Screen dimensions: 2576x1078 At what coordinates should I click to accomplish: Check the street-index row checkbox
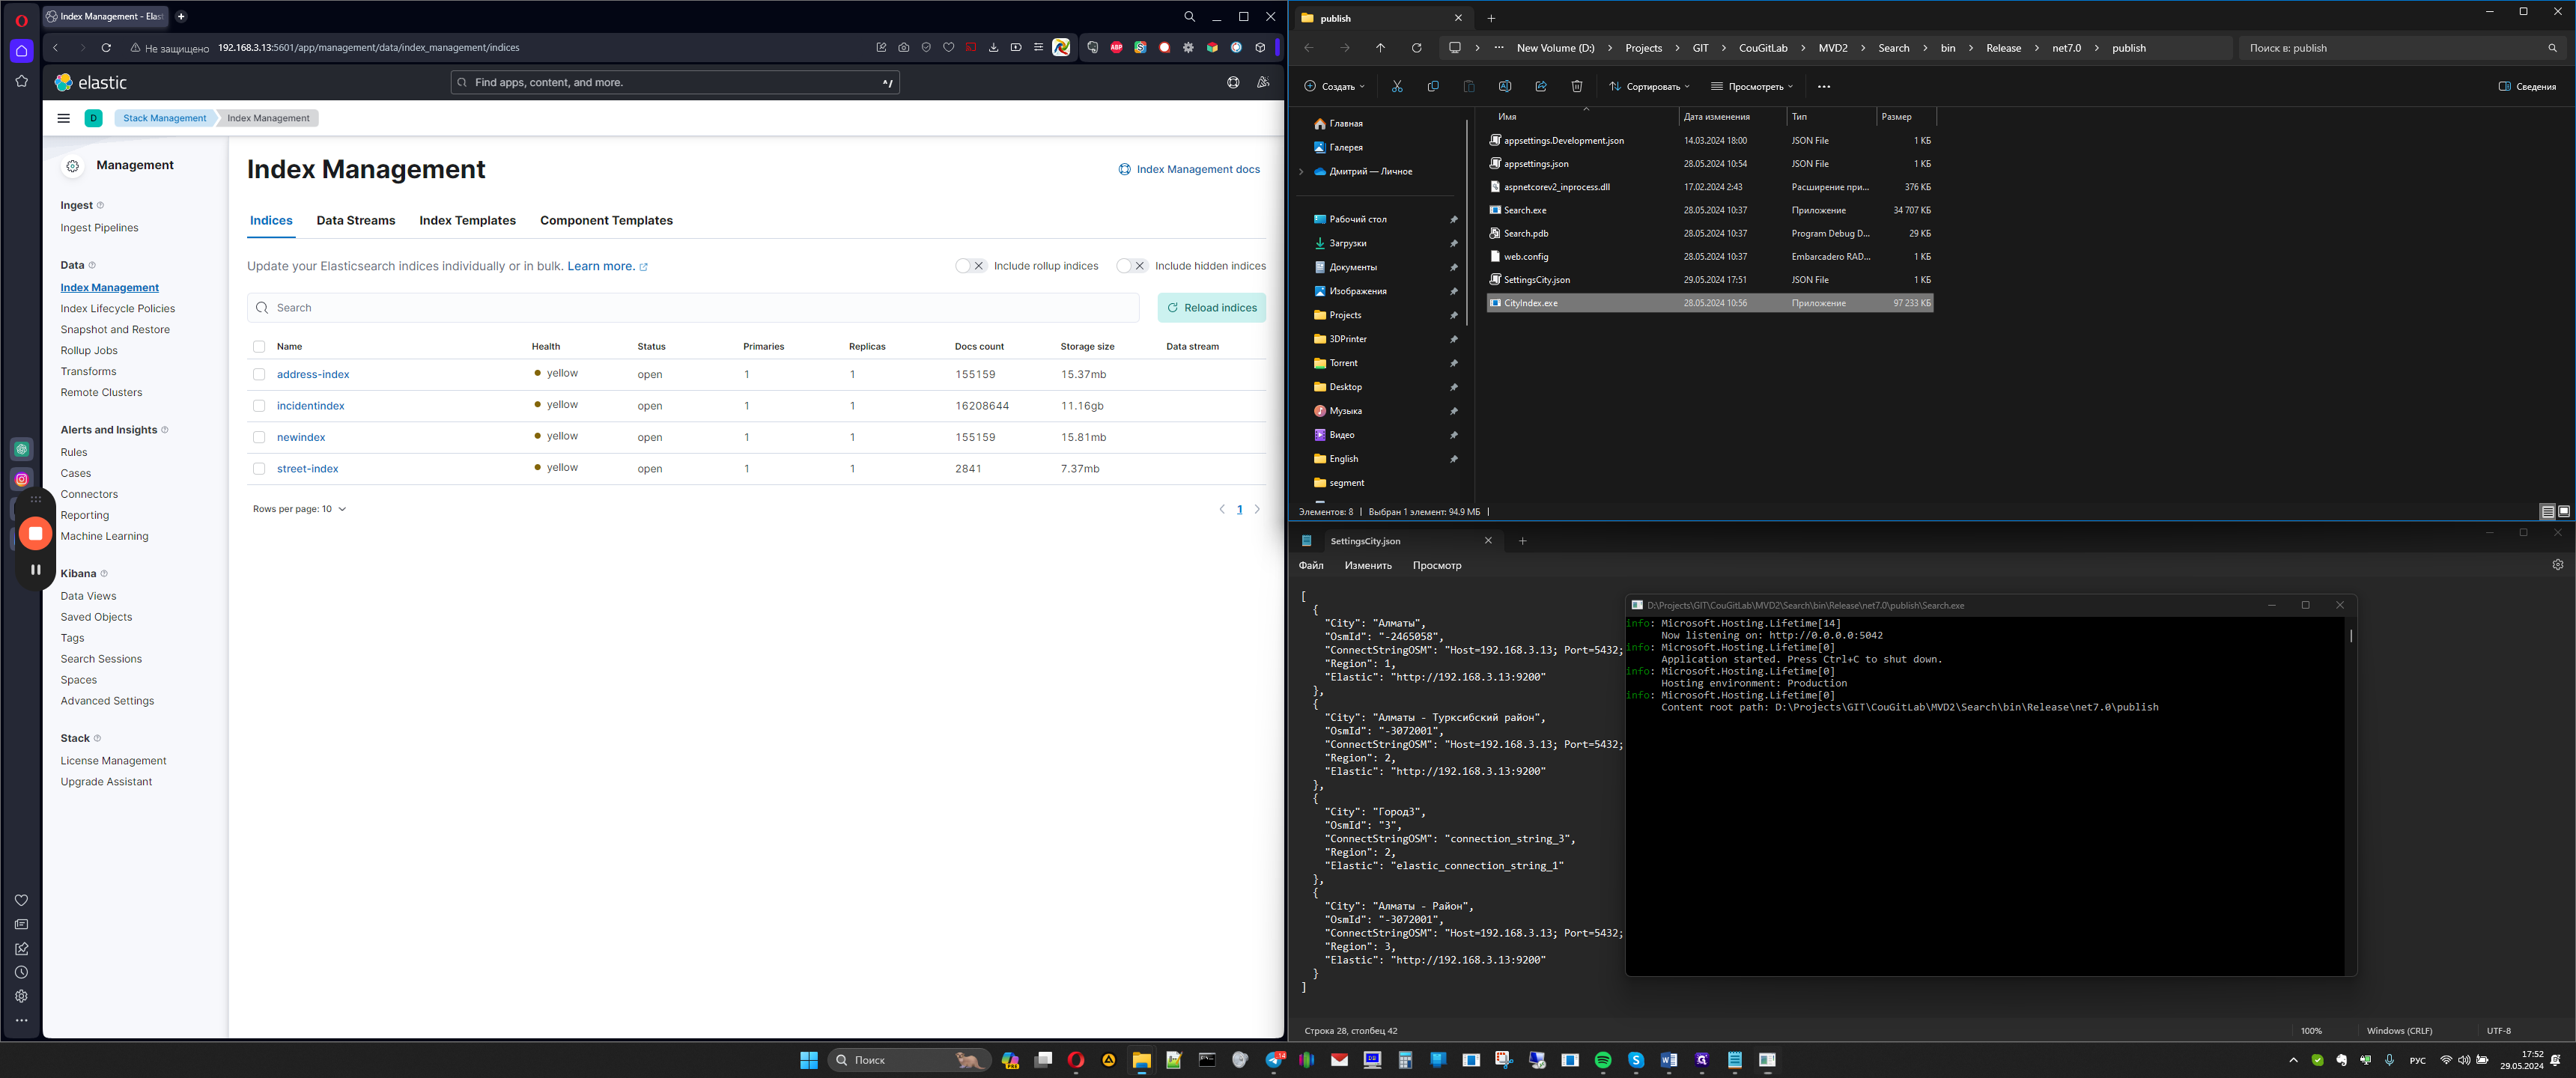259,469
